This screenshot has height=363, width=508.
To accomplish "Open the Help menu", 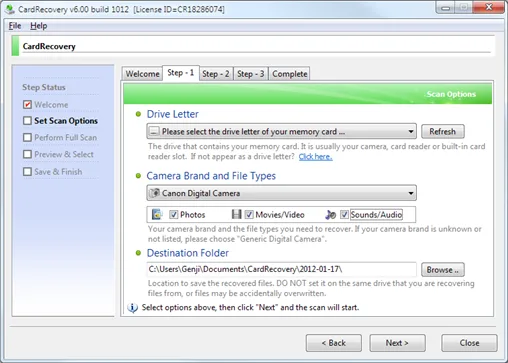I will click(x=39, y=26).
